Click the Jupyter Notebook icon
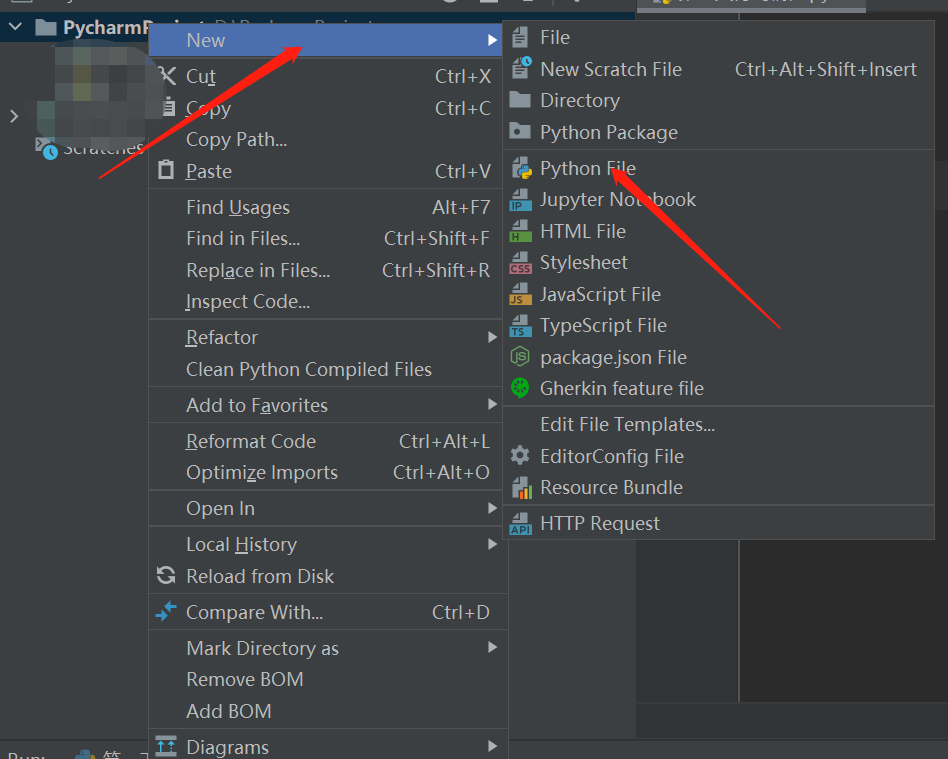This screenshot has height=759, width=948. (520, 200)
